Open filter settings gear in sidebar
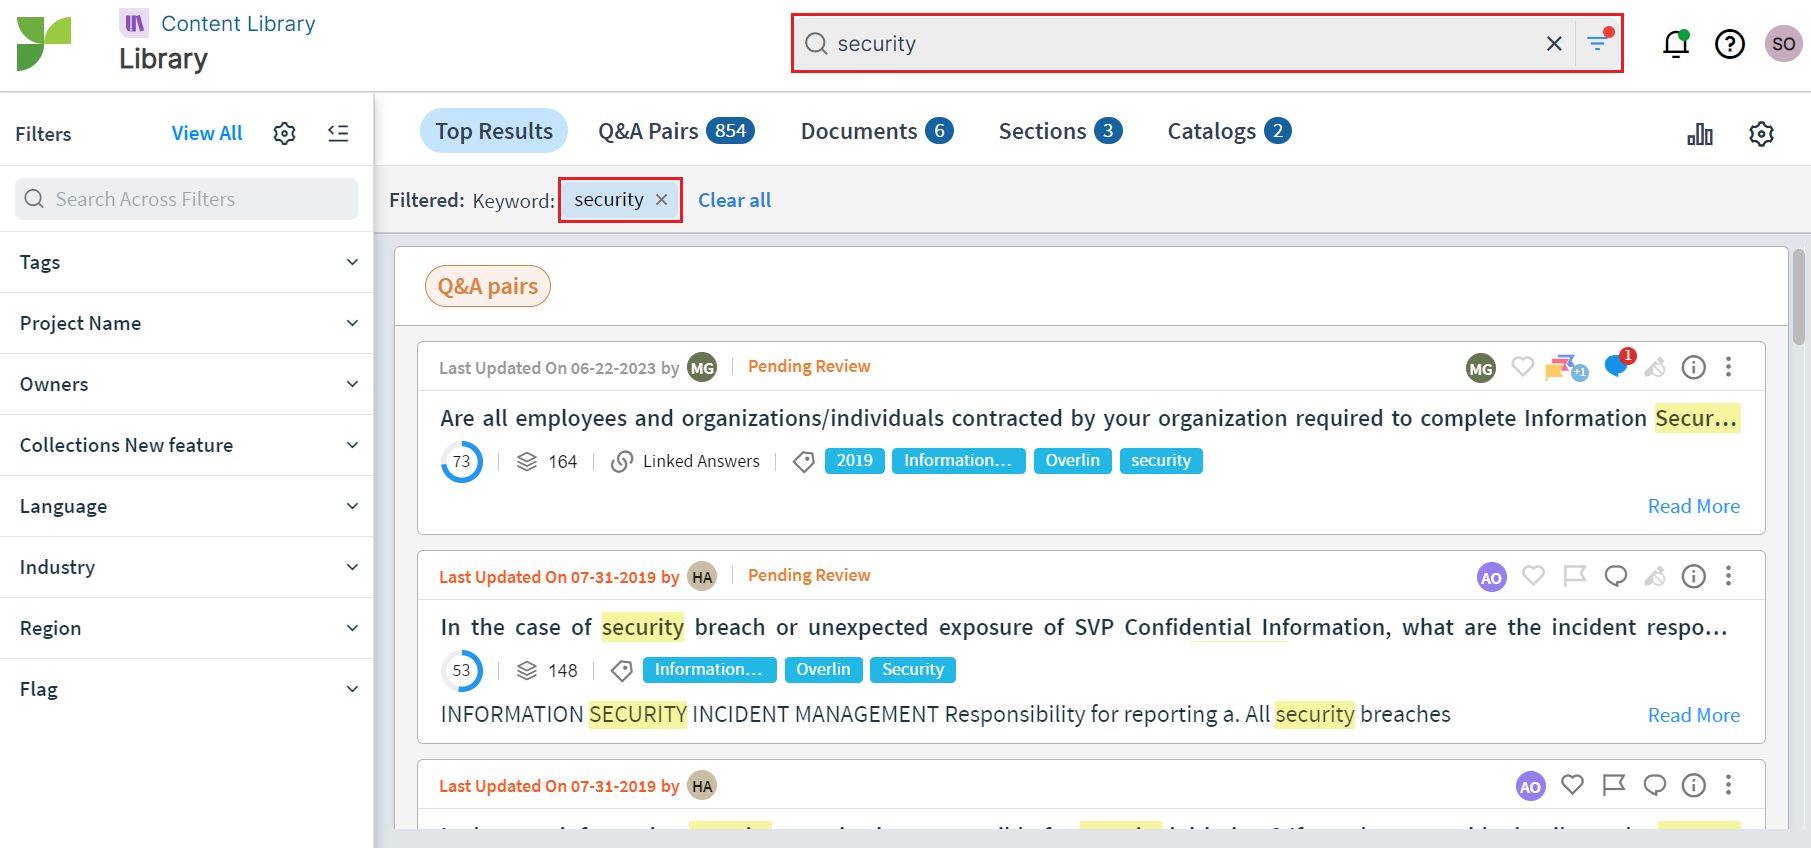Image resolution: width=1811 pixels, height=848 pixels. [284, 134]
